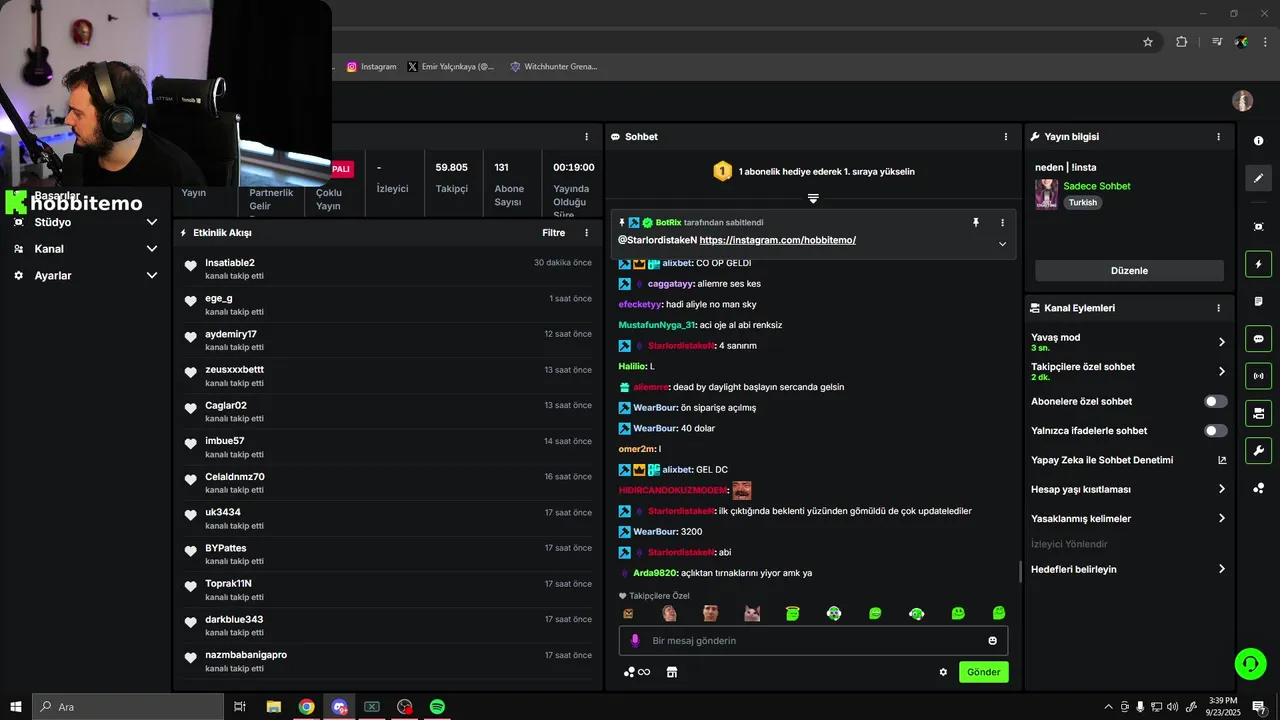Open the shop storefront icon below chat

point(672,672)
